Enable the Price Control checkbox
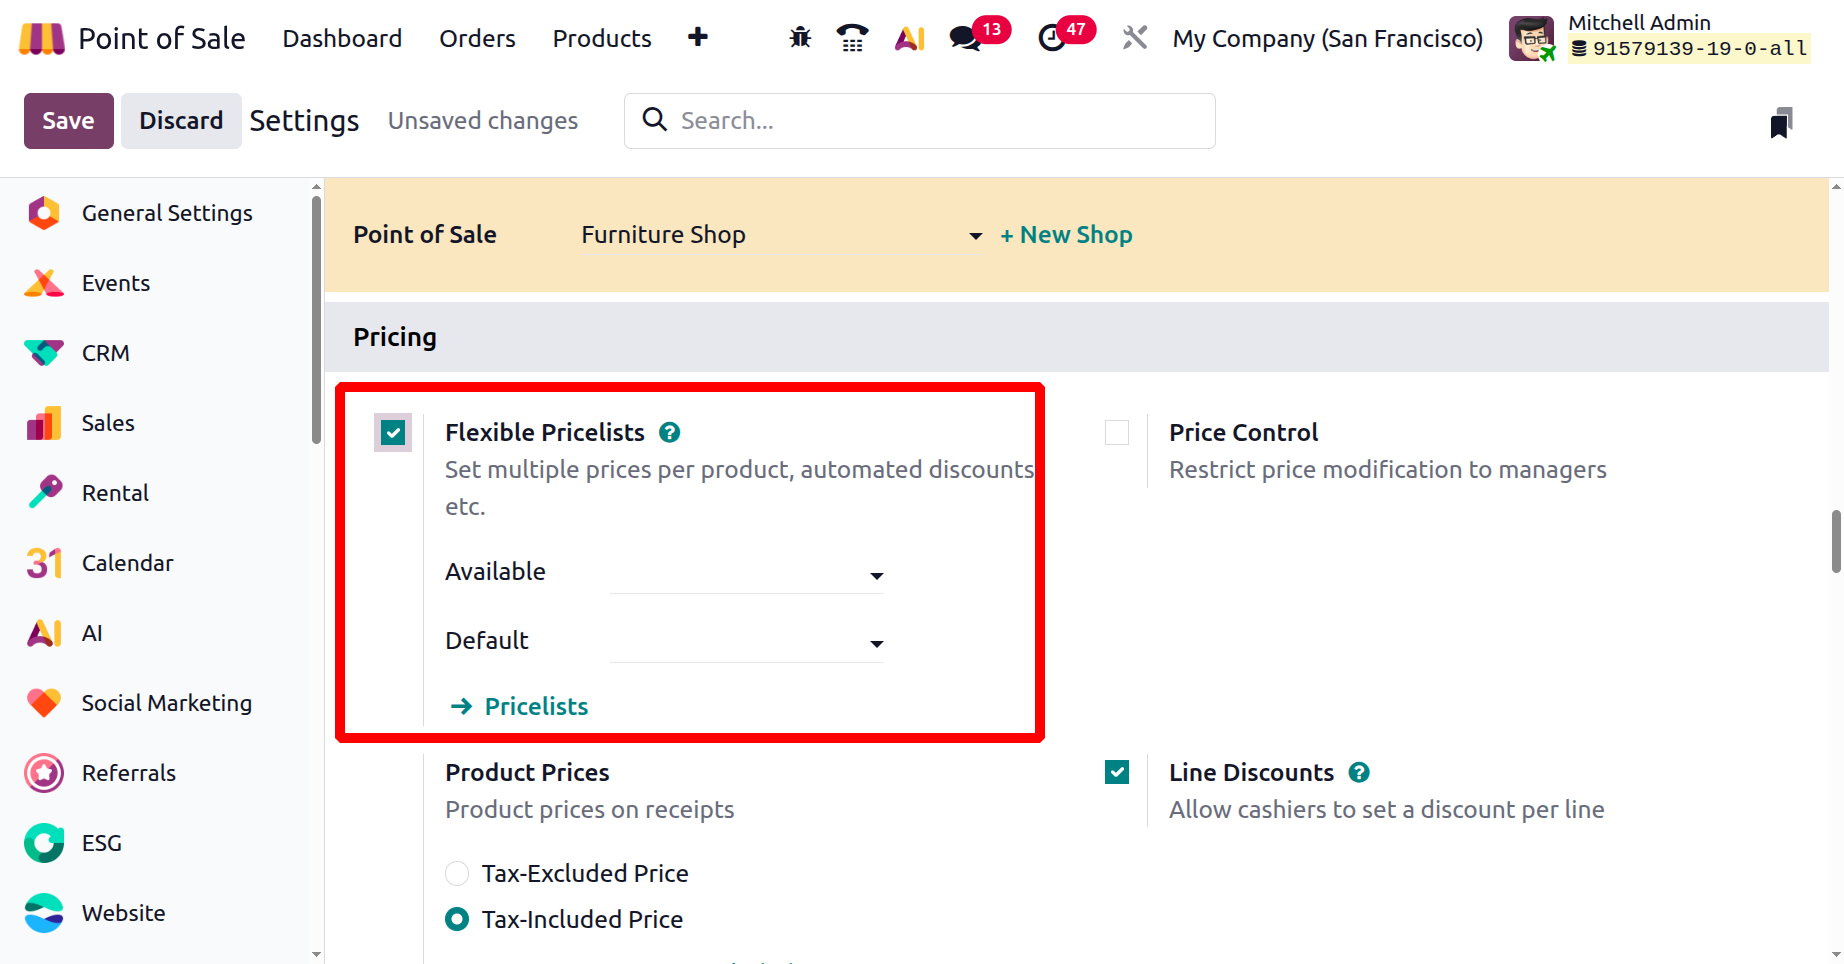1844x964 pixels. [x=1117, y=433]
